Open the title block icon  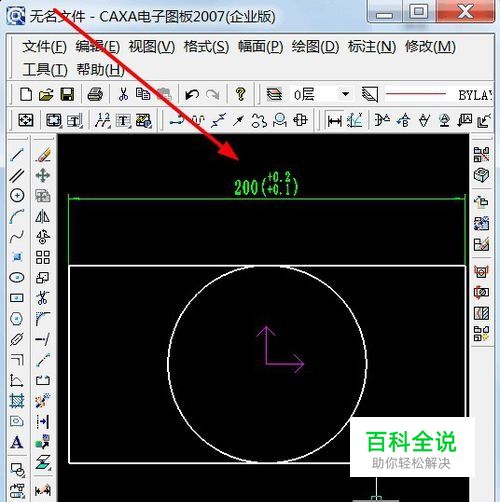point(74,120)
